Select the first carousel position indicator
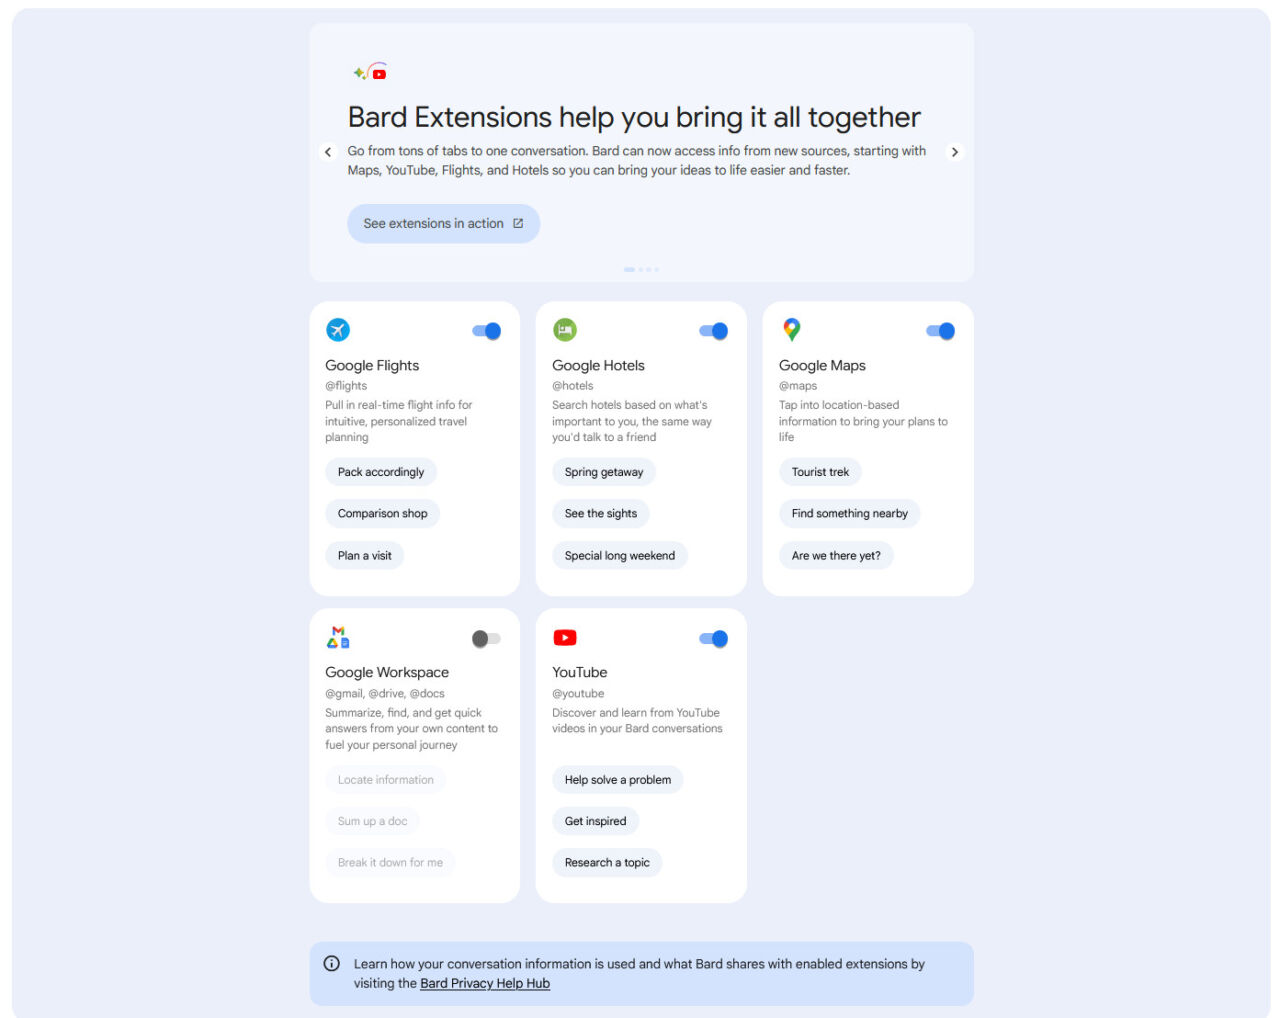 tap(629, 269)
